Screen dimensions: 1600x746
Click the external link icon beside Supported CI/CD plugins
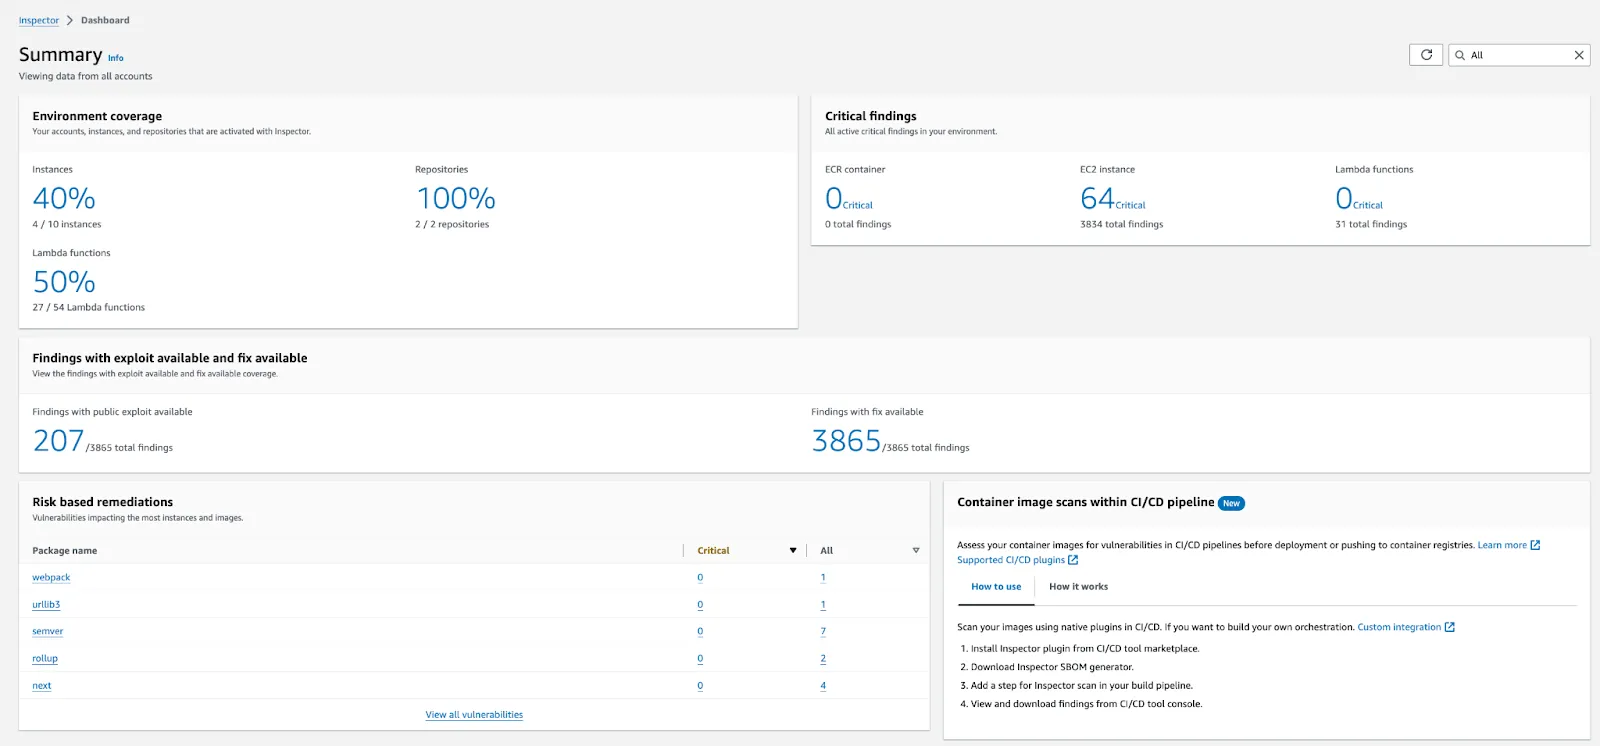tap(1073, 560)
